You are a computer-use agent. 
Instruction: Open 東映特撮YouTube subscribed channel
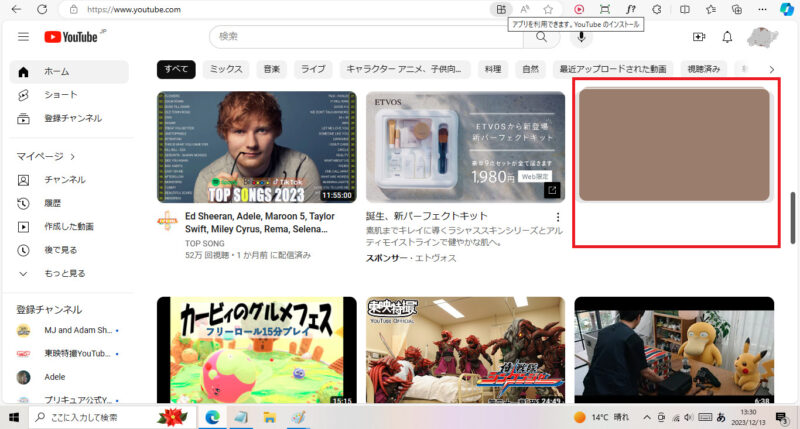tap(69, 354)
